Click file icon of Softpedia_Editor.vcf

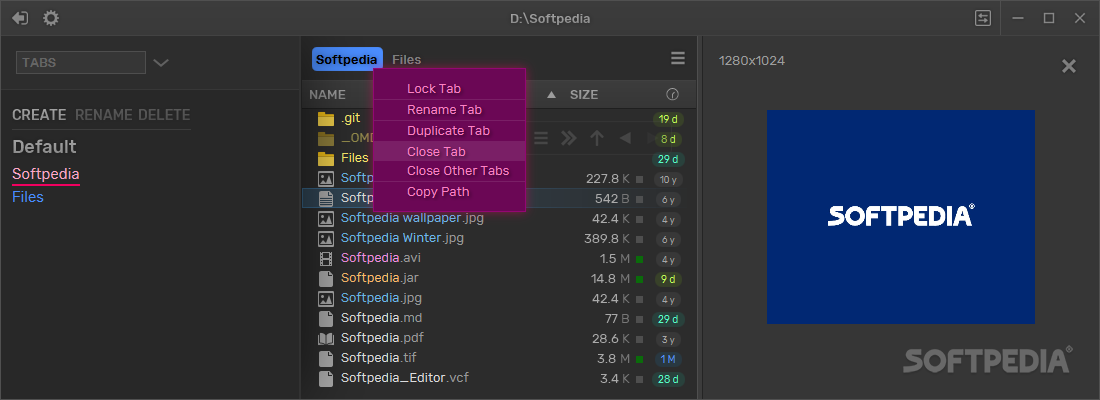coord(326,379)
